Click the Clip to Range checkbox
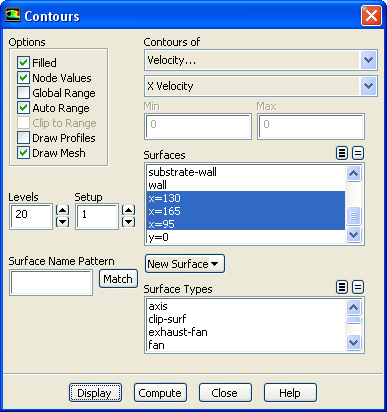The width and height of the screenshot is (387, 412). click(x=23, y=123)
